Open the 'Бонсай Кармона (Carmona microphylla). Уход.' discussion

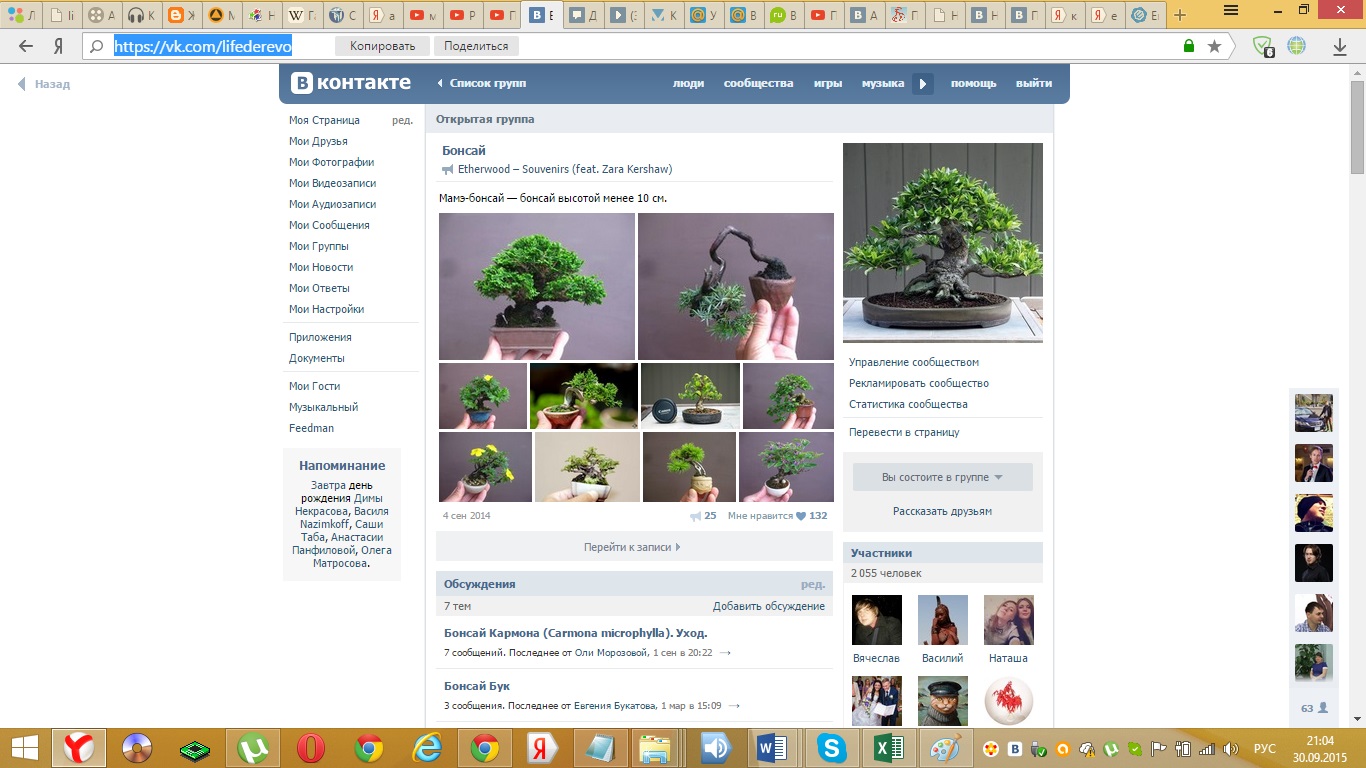pos(575,633)
